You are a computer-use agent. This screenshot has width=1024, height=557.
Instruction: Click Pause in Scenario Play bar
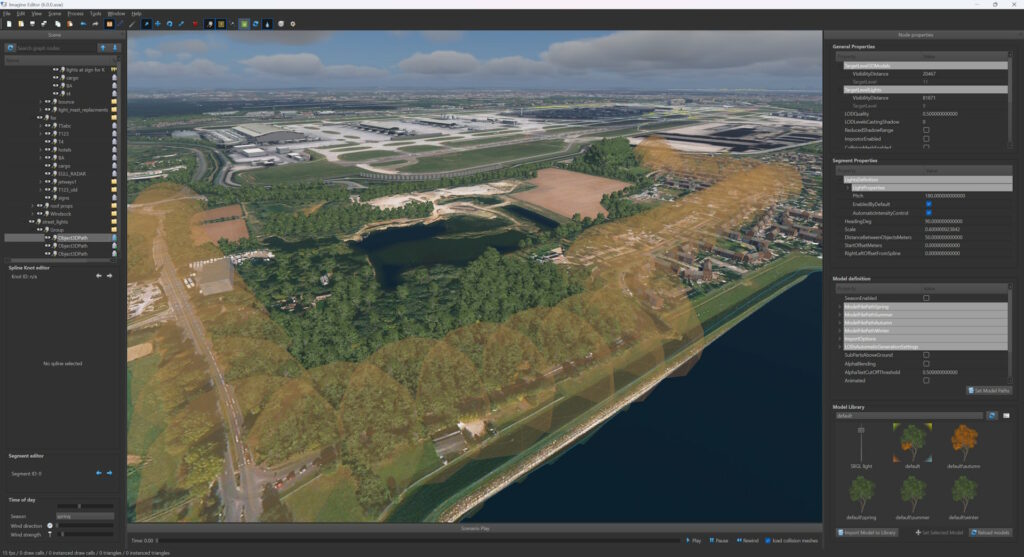click(x=719, y=541)
